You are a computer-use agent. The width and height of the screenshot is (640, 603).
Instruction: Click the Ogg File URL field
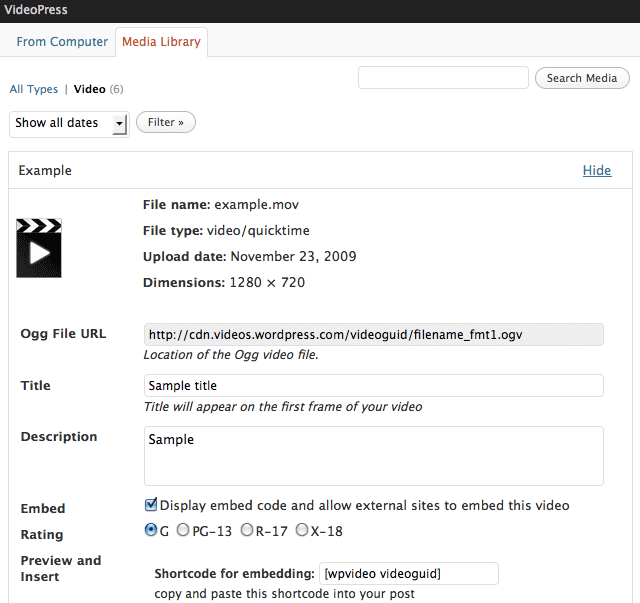(x=373, y=334)
